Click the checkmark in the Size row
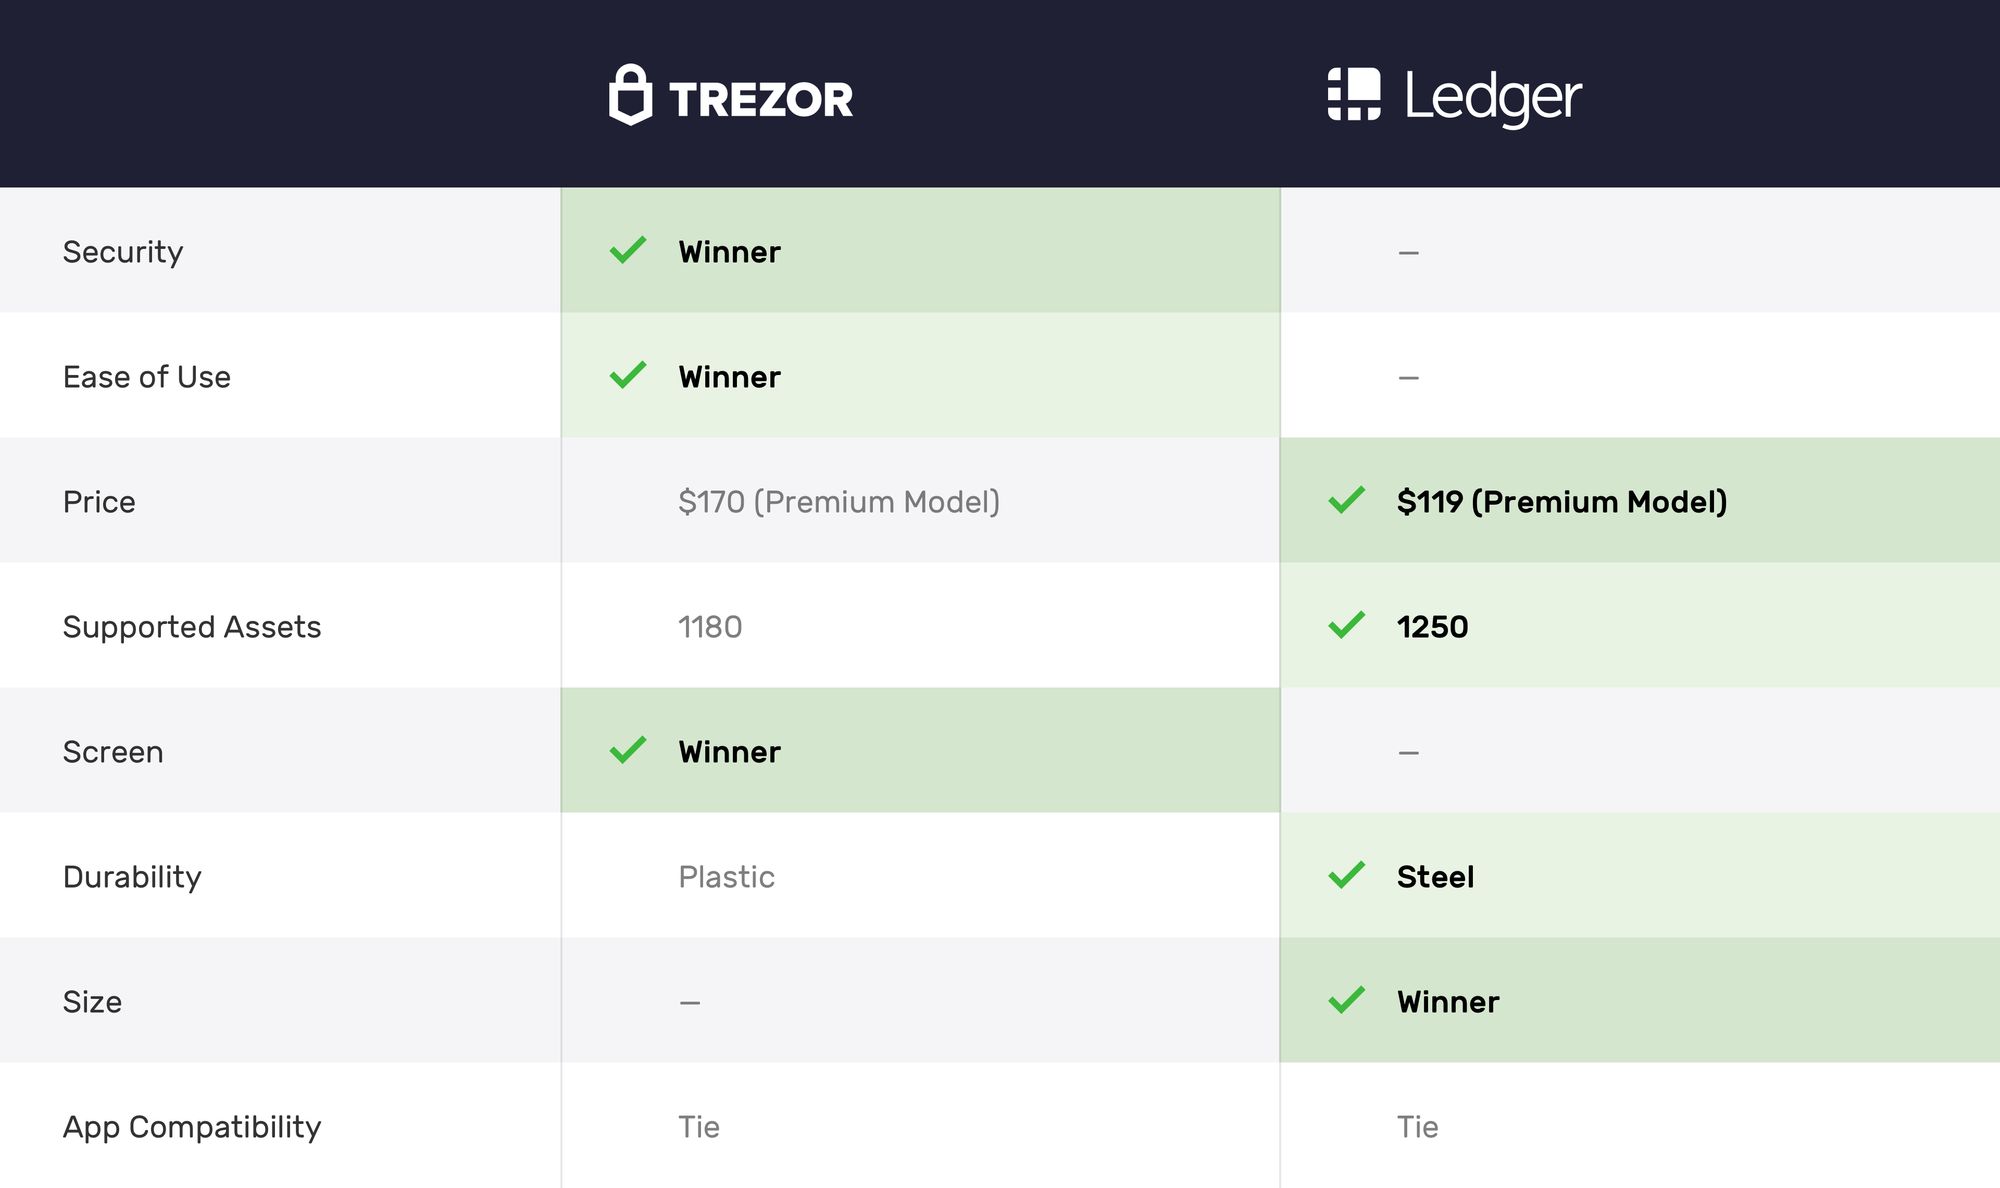 1346,1000
